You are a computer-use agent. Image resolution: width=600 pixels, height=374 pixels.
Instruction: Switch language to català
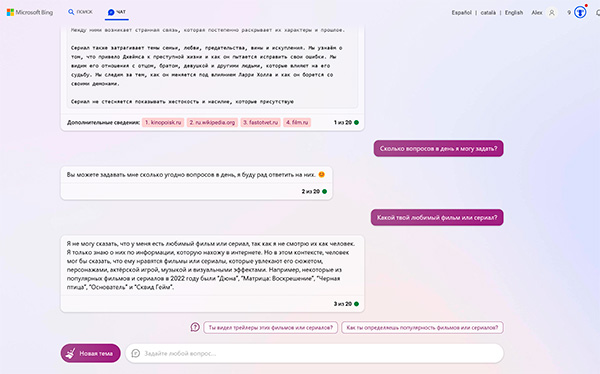tap(488, 13)
